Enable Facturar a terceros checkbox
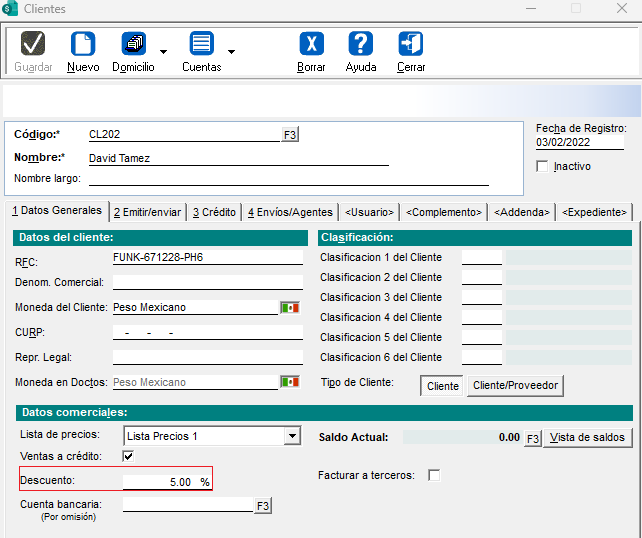This screenshot has width=642, height=538. tap(434, 475)
